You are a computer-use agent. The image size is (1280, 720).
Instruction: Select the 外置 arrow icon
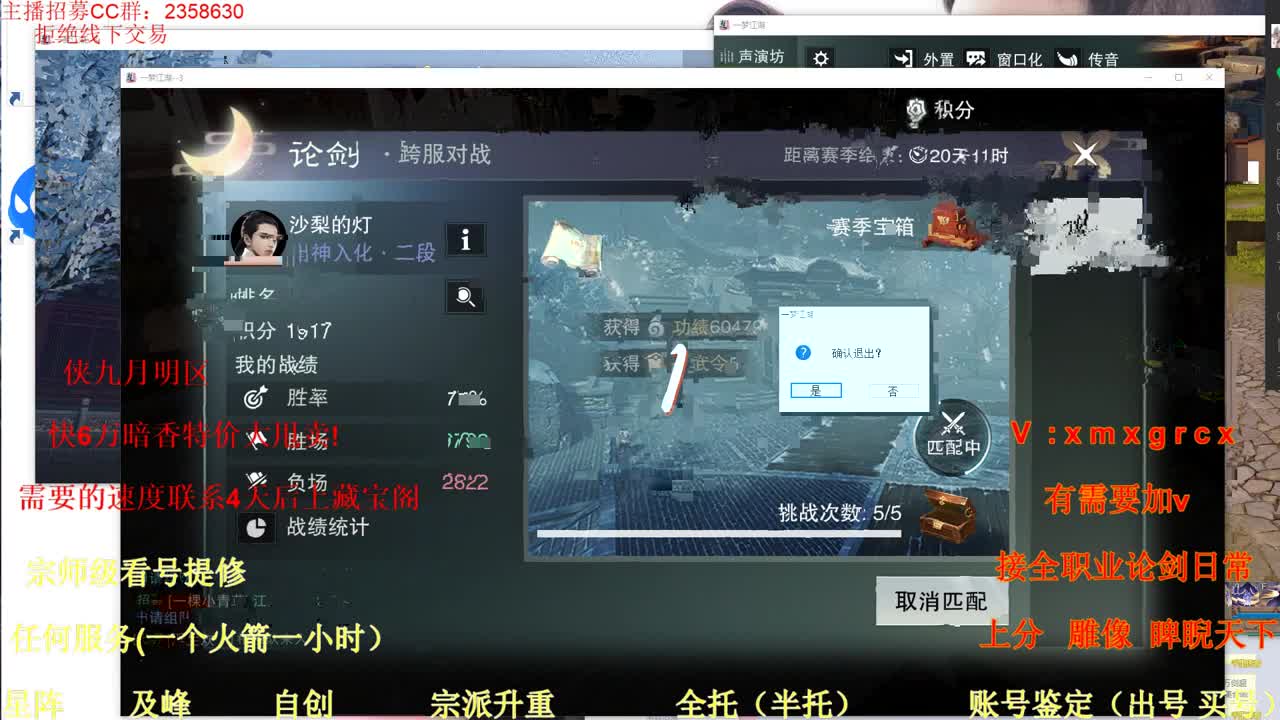[x=904, y=59]
